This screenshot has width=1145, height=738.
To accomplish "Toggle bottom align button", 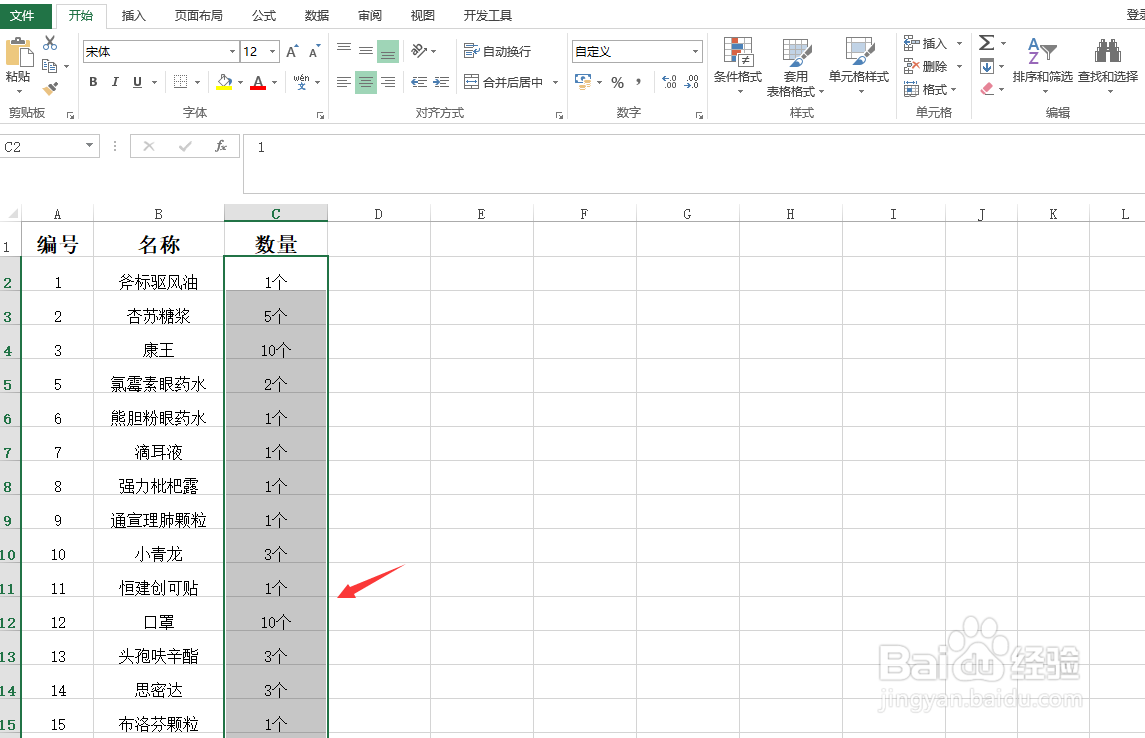I will point(388,51).
